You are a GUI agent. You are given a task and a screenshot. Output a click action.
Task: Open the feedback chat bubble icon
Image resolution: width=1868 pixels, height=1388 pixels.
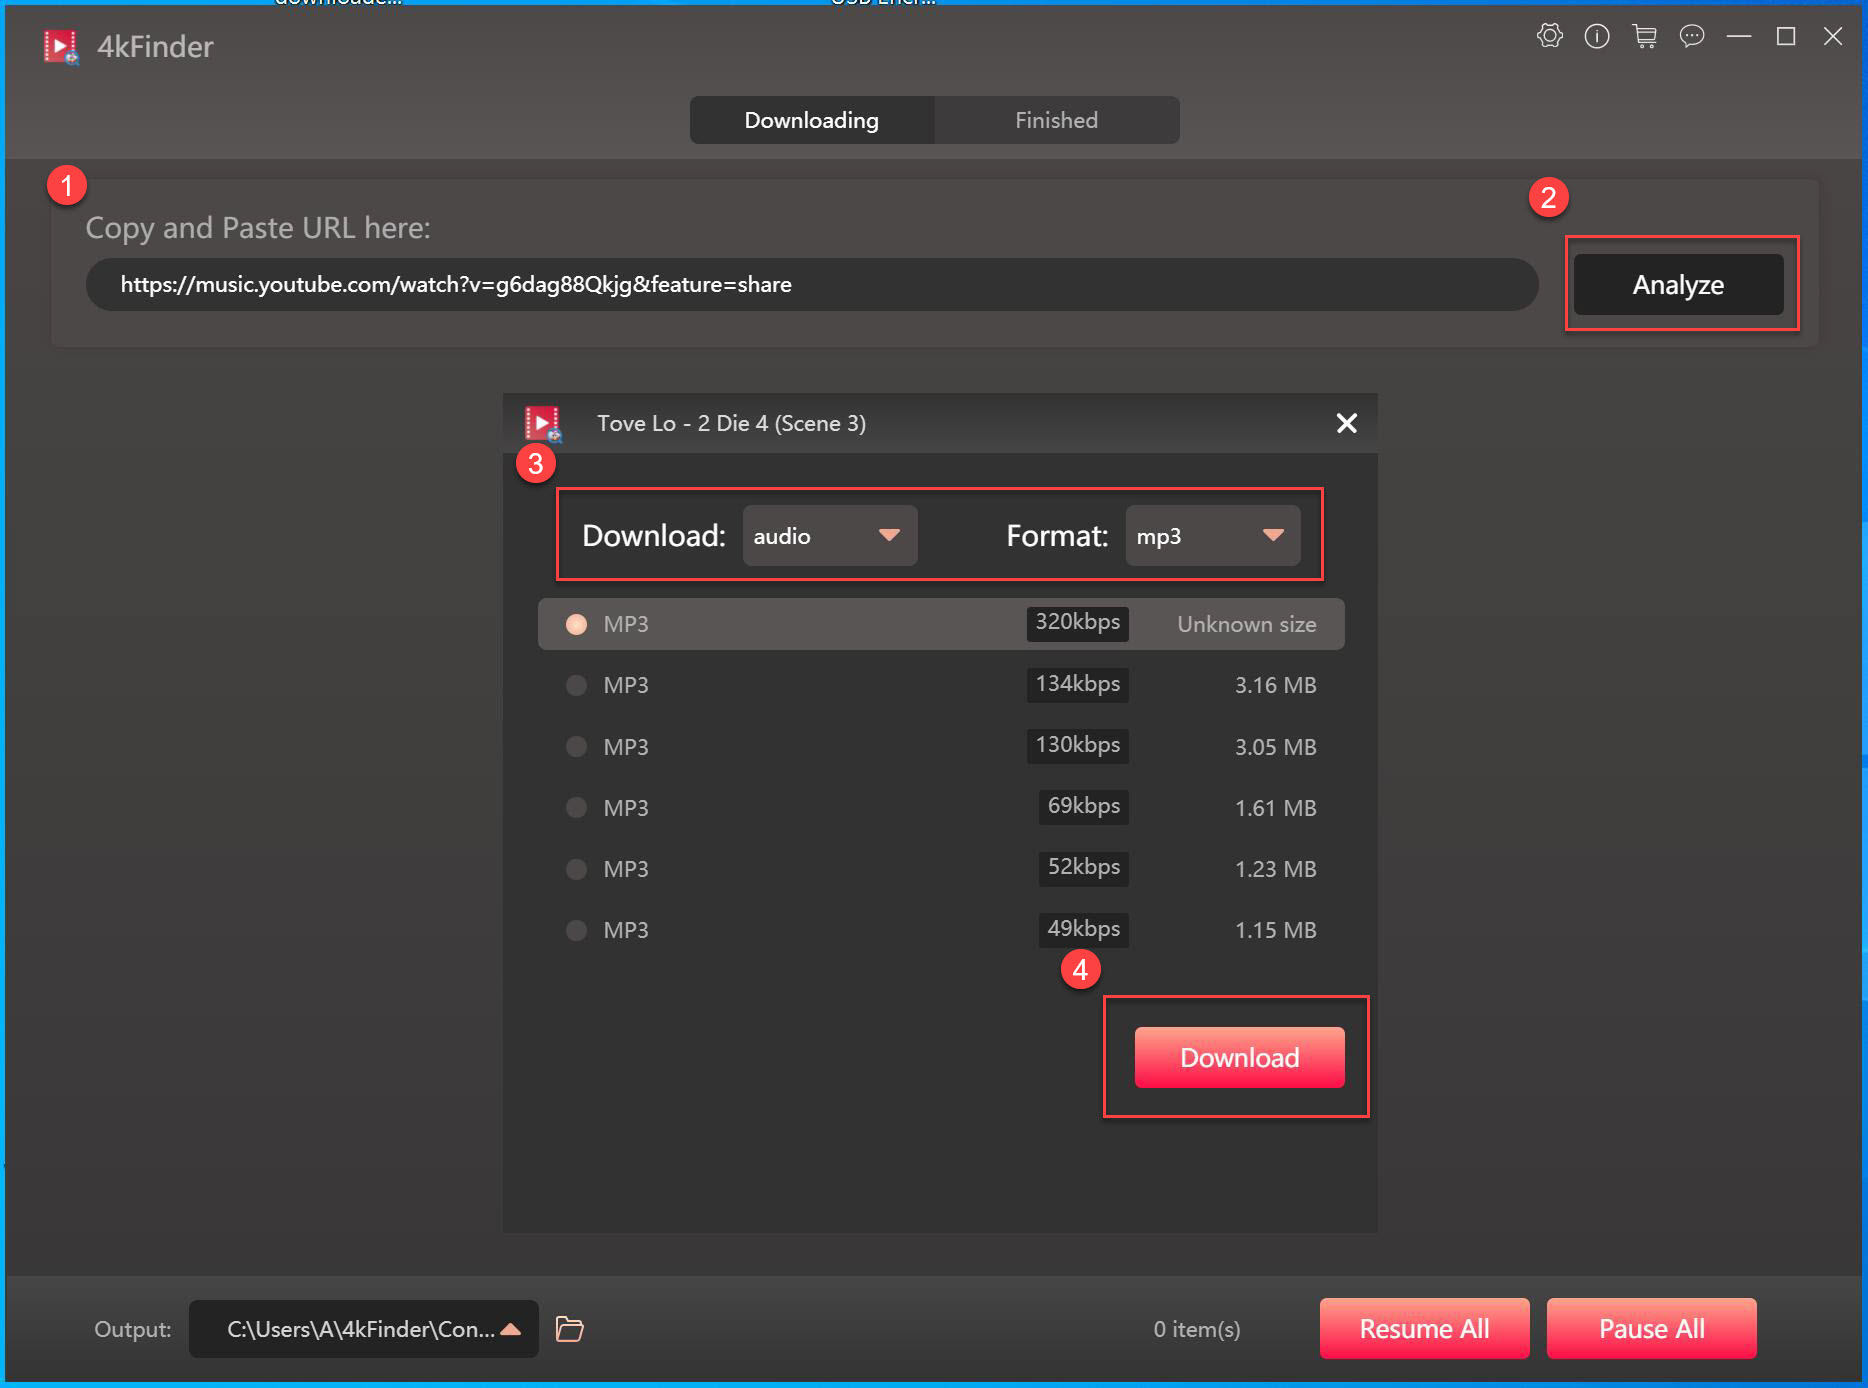click(x=1693, y=37)
